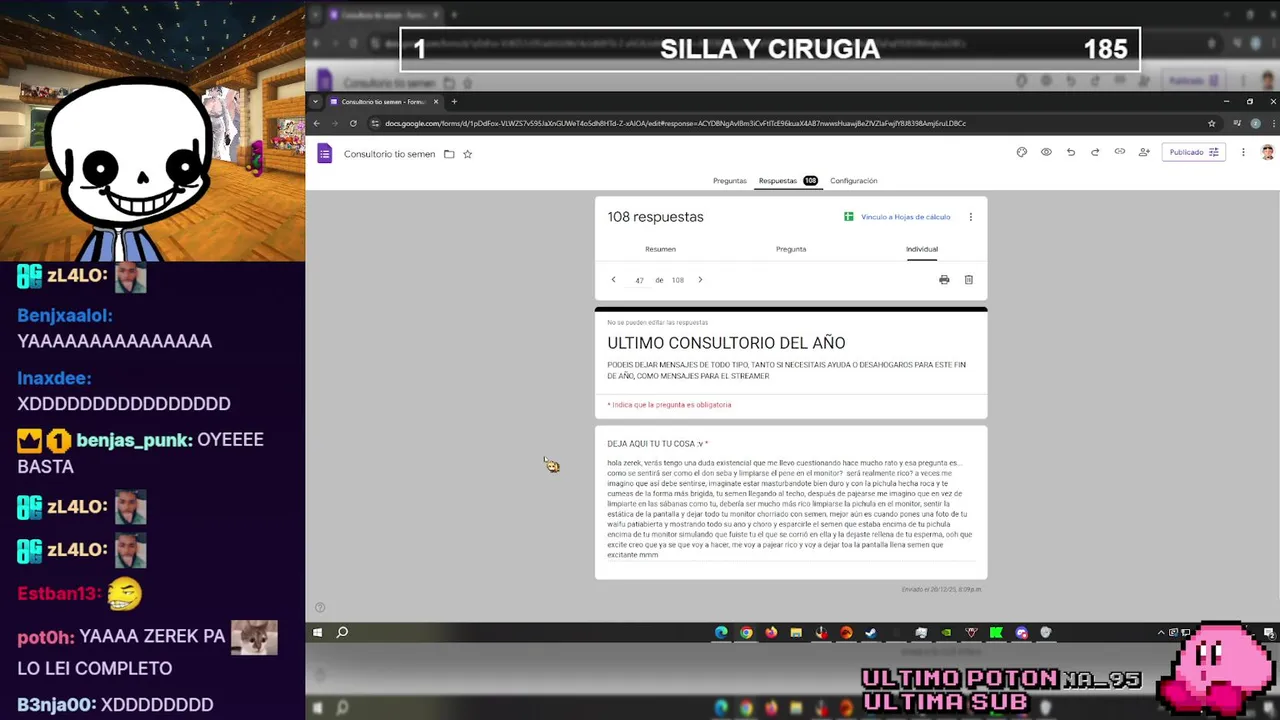This screenshot has height=720, width=1280.
Task: Go to the previous response
Action: (613, 280)
